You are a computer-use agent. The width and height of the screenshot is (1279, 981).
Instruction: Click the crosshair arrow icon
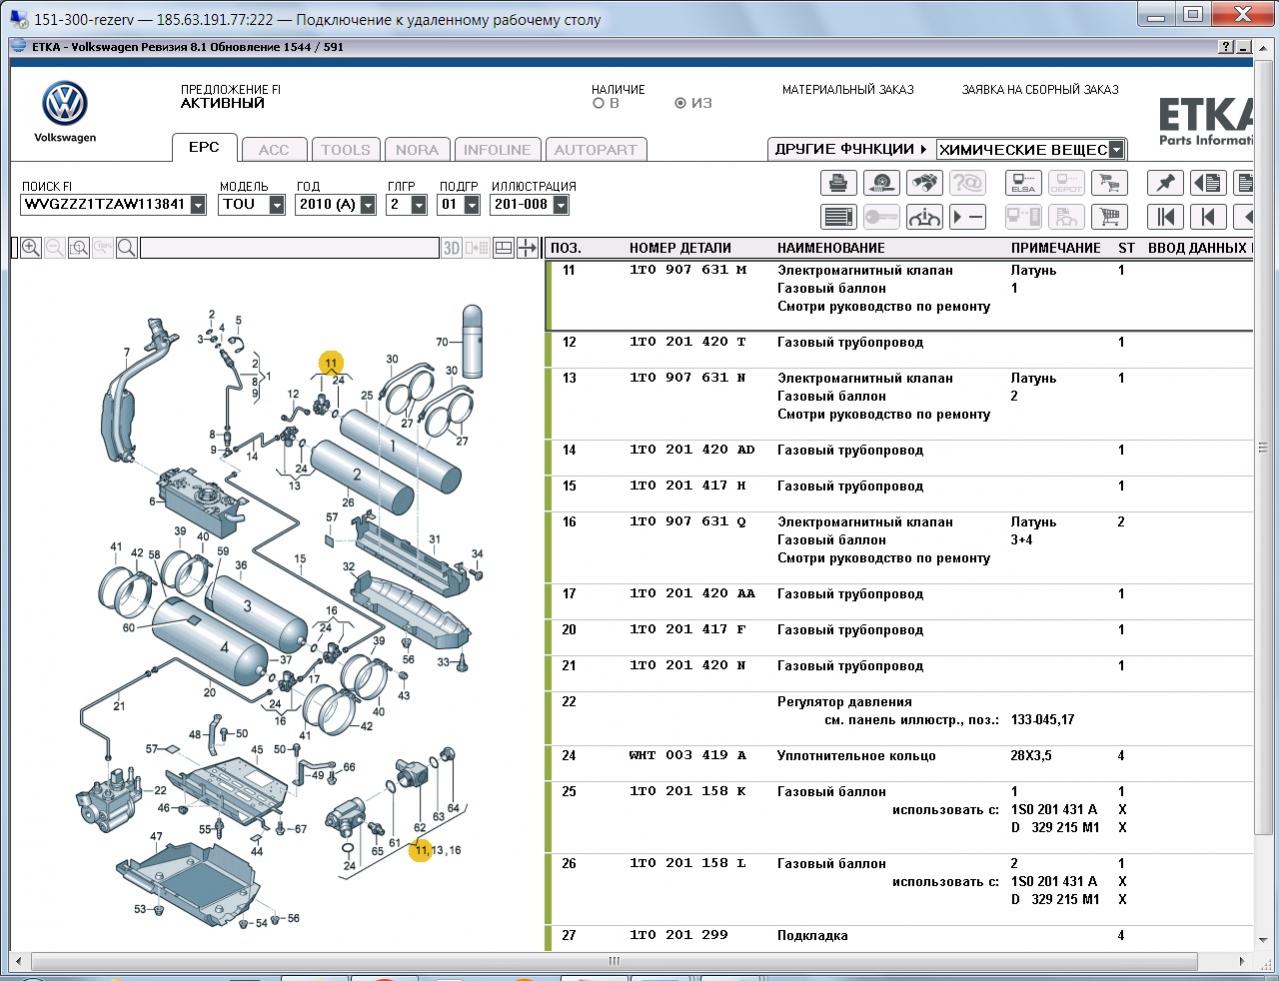click(527, 248)
